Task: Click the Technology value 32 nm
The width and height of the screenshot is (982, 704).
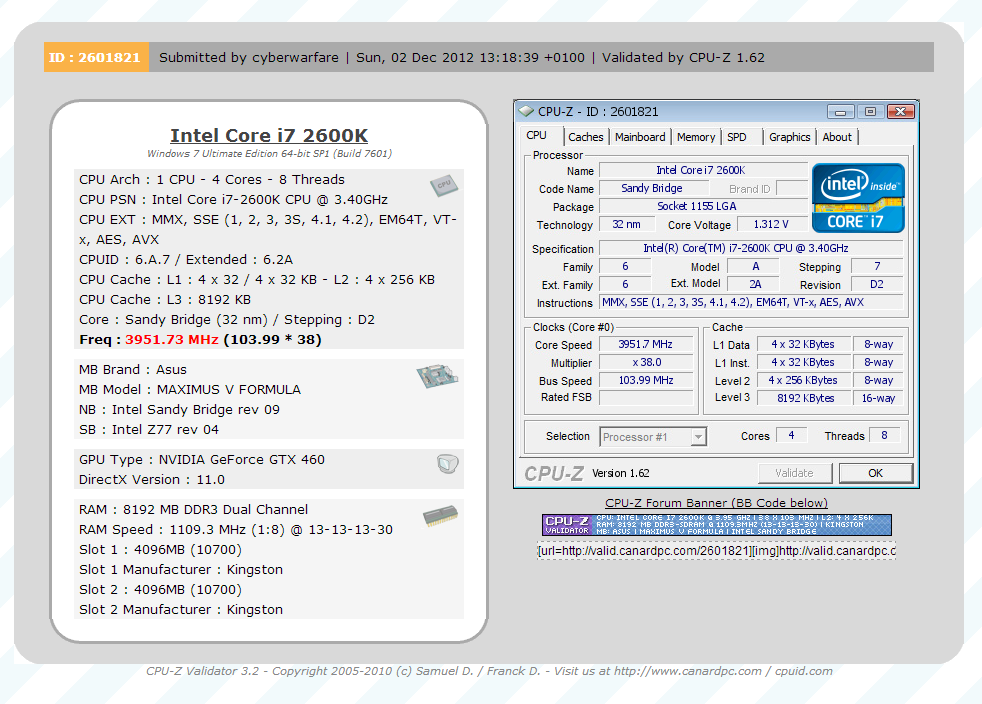Action: pyautogui.click(x=626, y=224)
